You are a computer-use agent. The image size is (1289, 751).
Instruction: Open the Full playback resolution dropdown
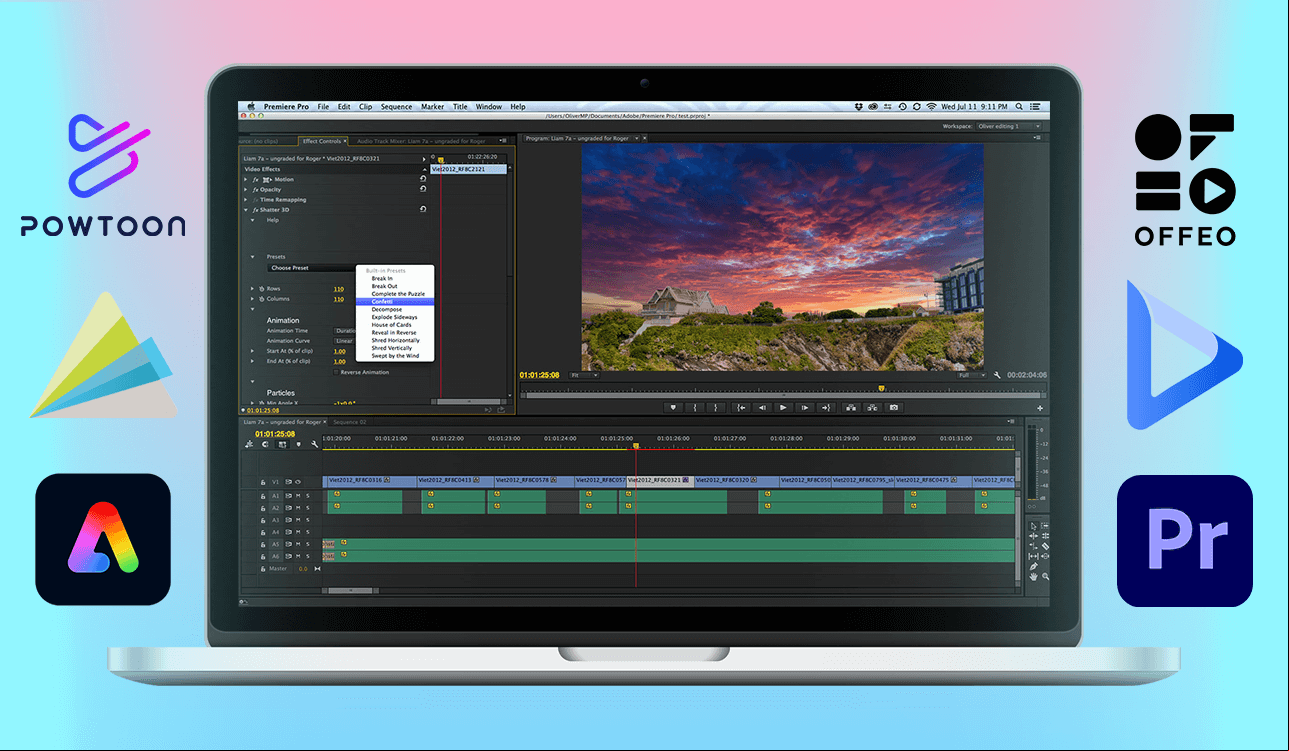coord(971,375)
